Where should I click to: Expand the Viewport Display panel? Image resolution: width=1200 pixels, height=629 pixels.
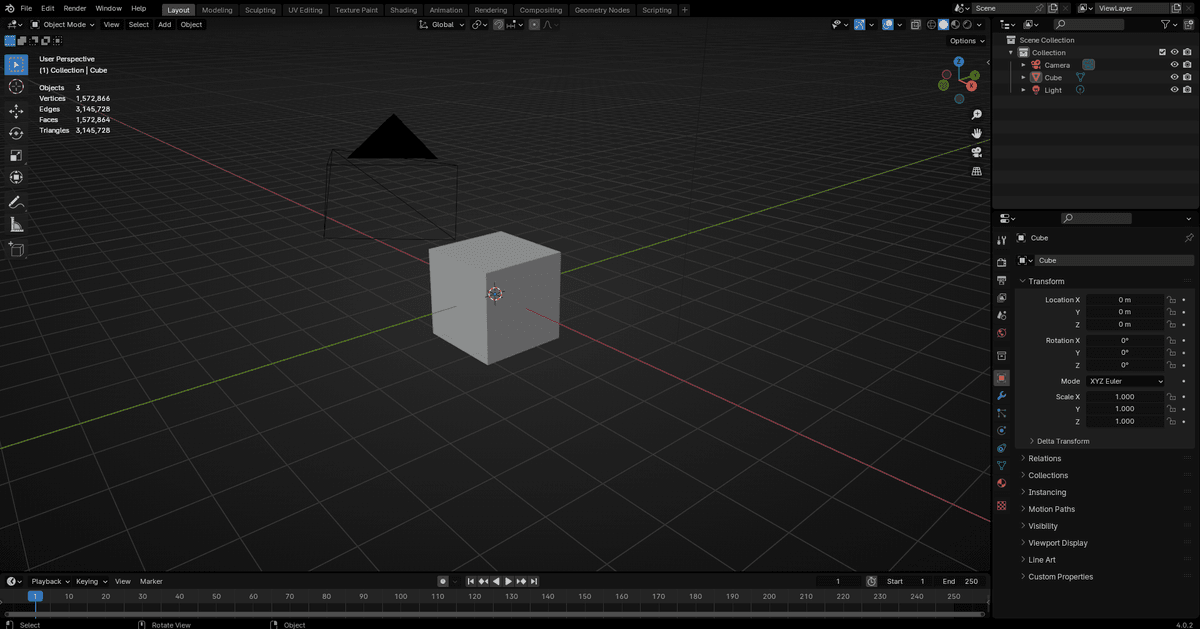click(1057, 543)
